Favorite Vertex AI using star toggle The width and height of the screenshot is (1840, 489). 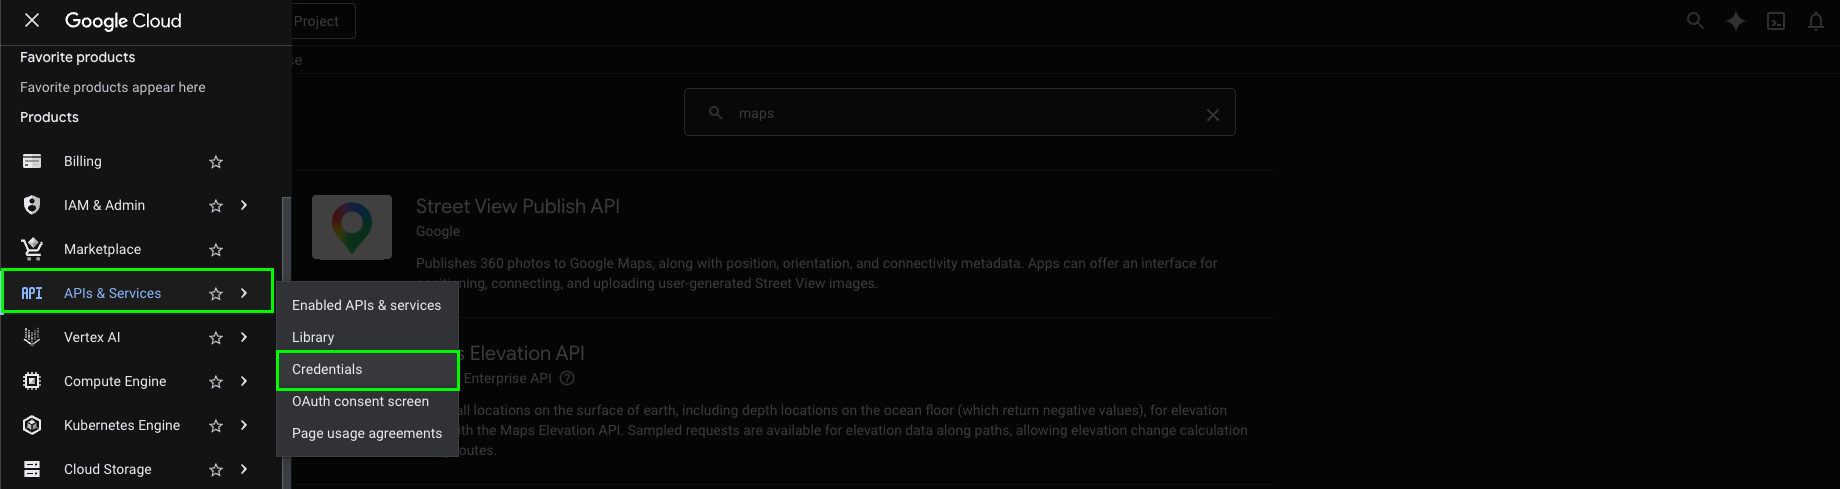coord(216,338)
